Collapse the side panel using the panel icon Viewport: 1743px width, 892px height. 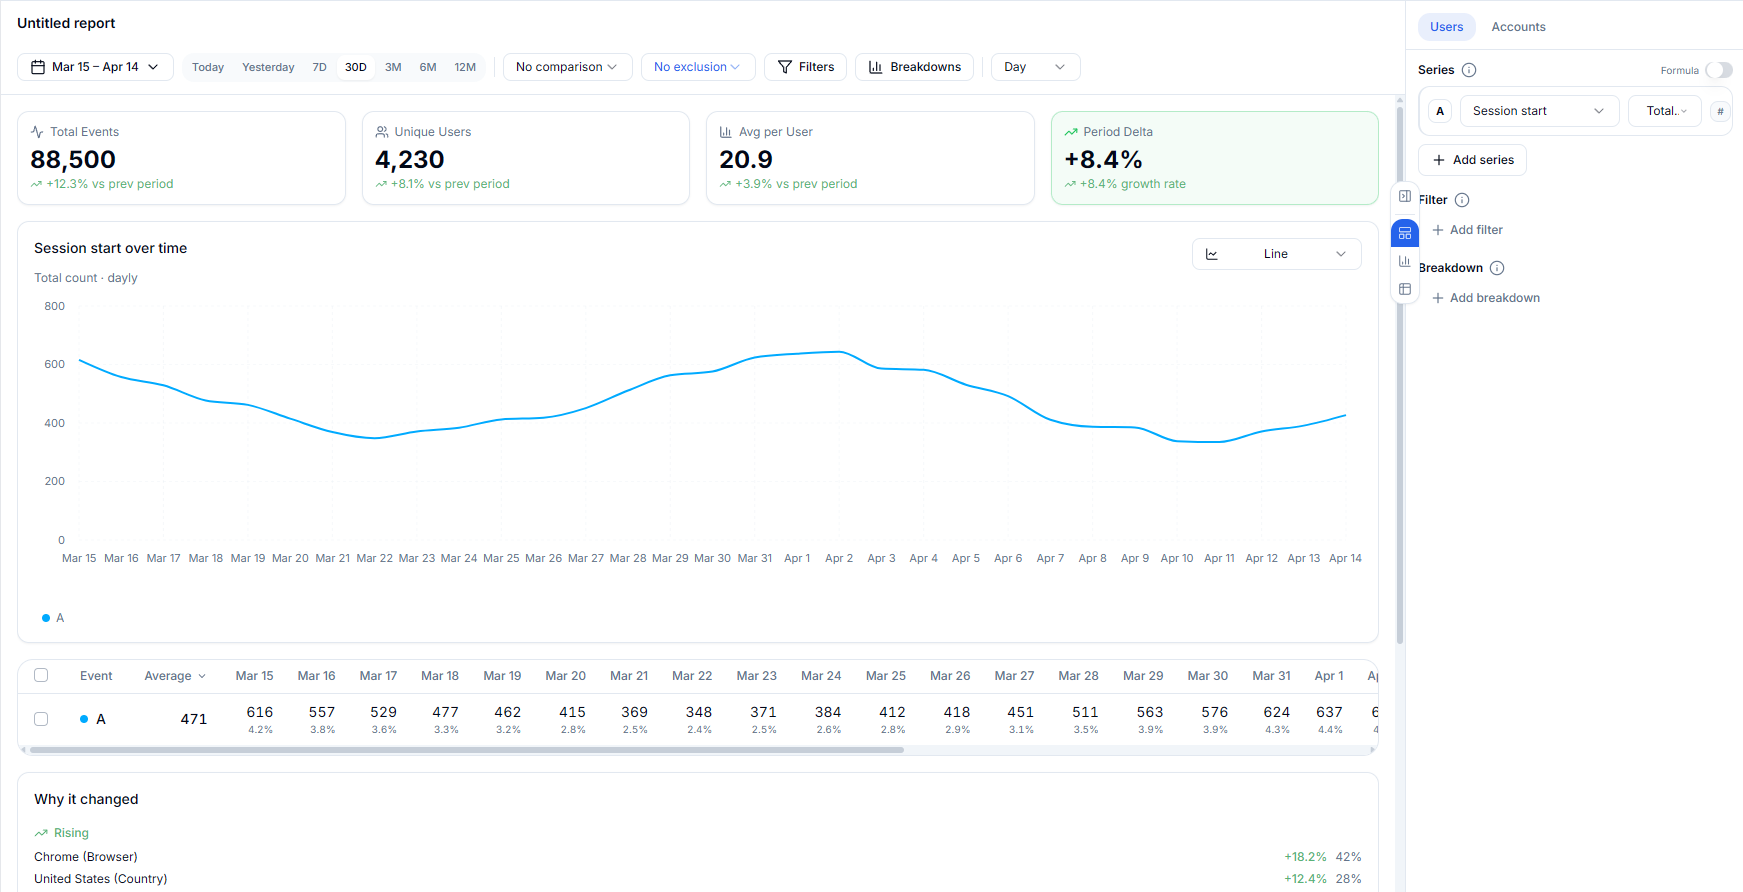coord(1405,196)
